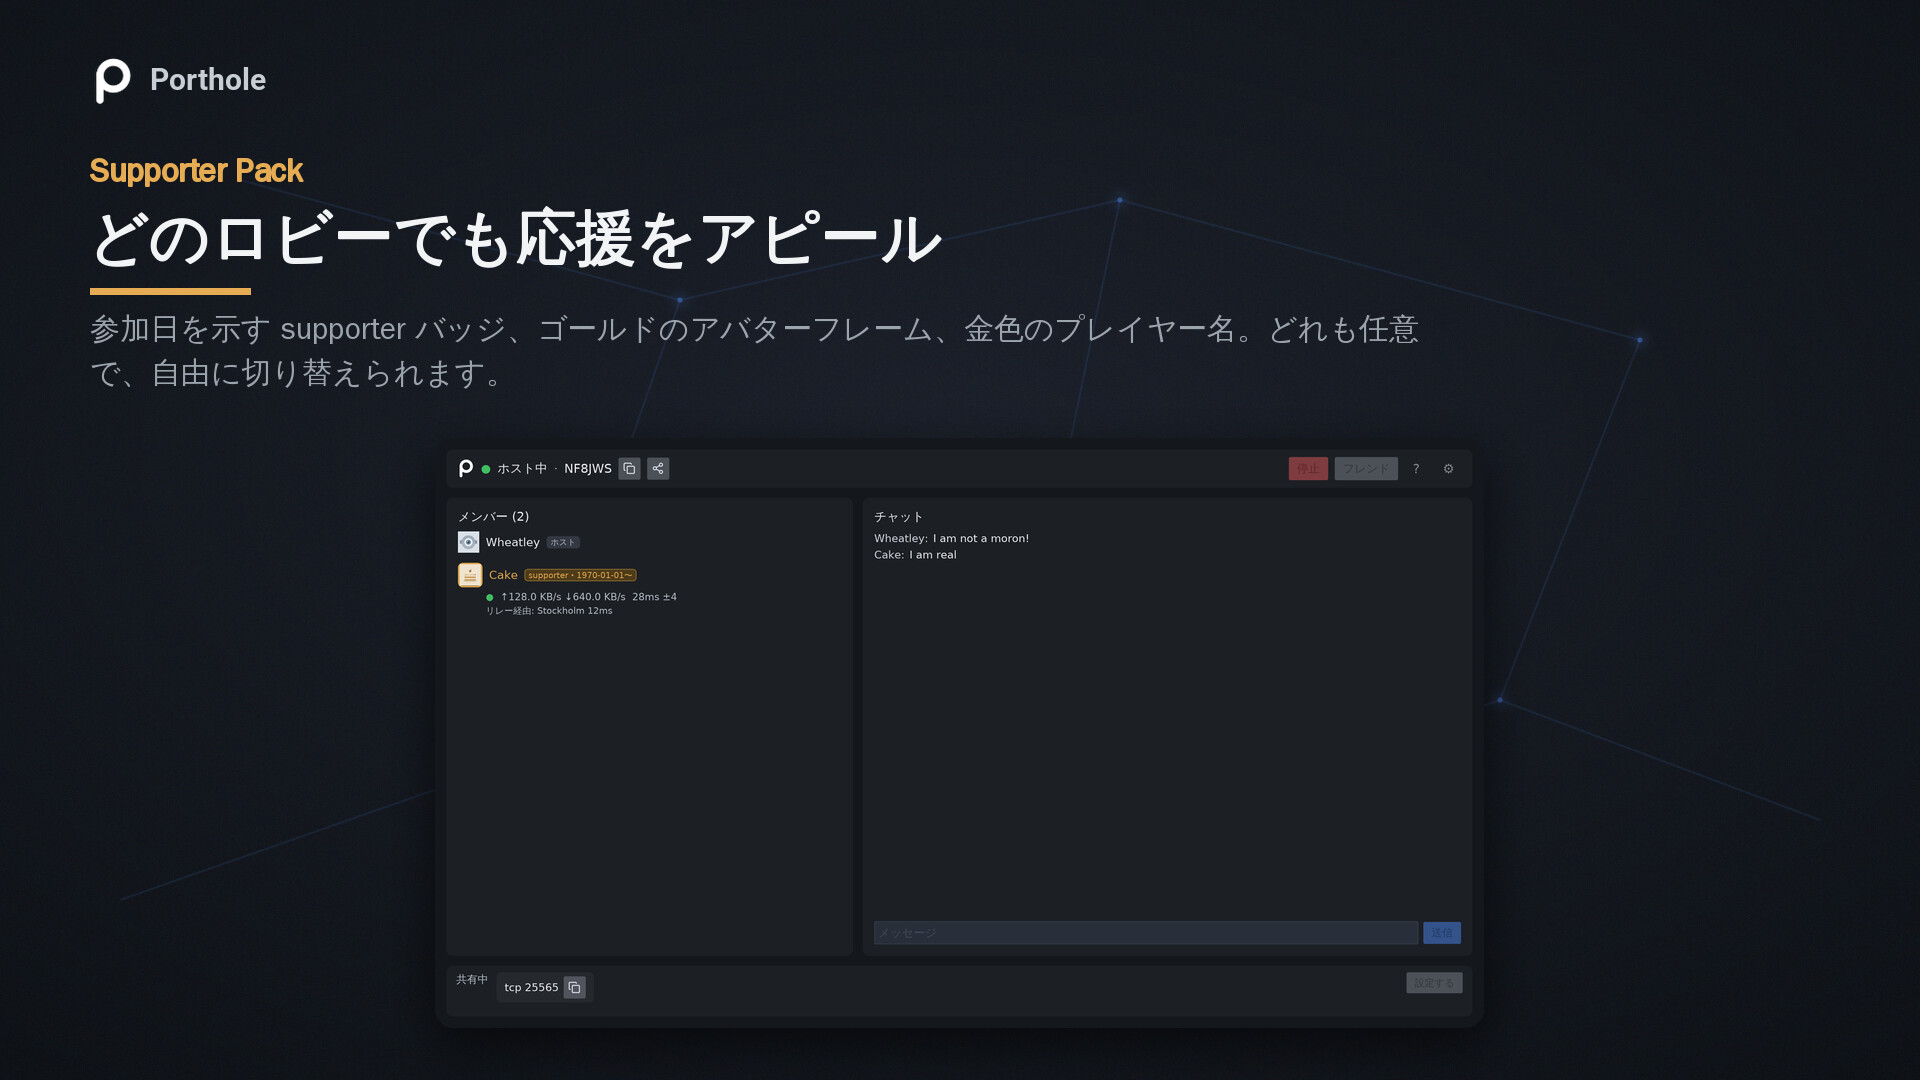The height and width of the screenshot is (1080, 1920).
Task: Open settings with the gear icon
Action: point(1448,468)
